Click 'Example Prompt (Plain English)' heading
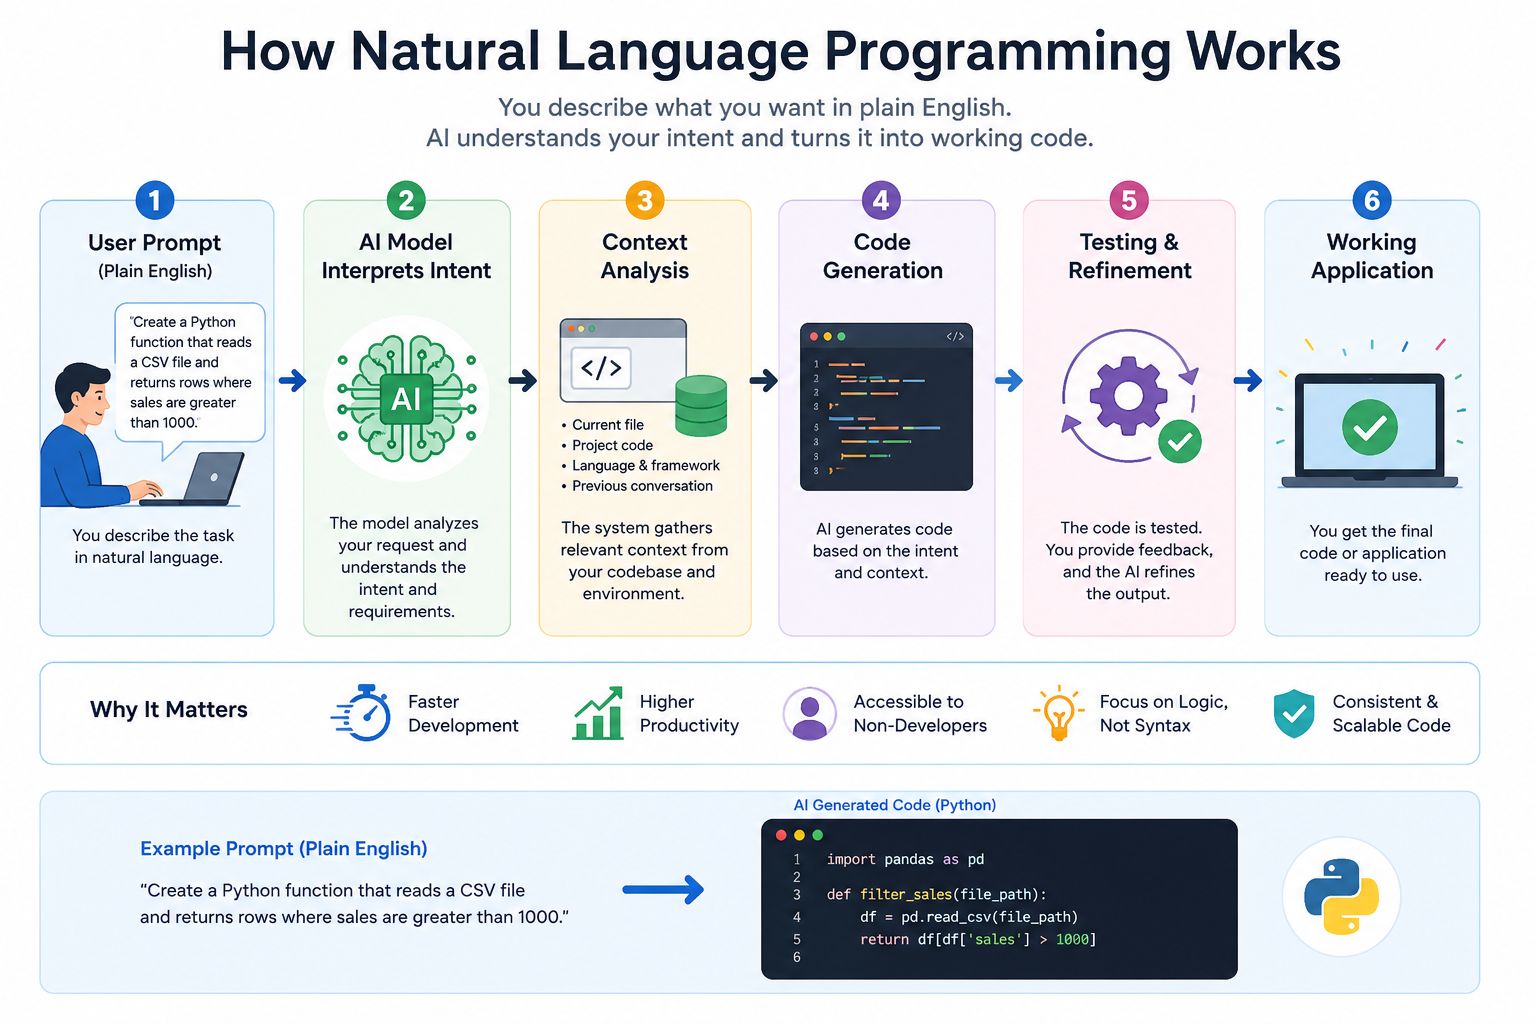Viewport: 1536px width, 1024px height. pos(284,848)
